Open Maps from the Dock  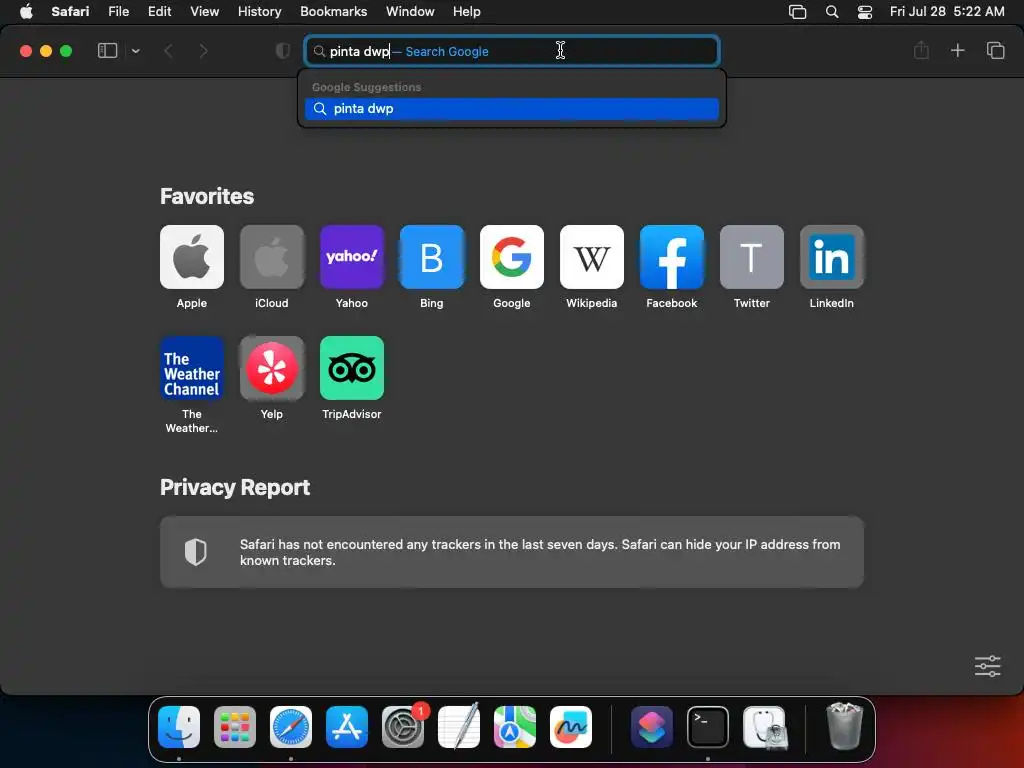(515, 727)
